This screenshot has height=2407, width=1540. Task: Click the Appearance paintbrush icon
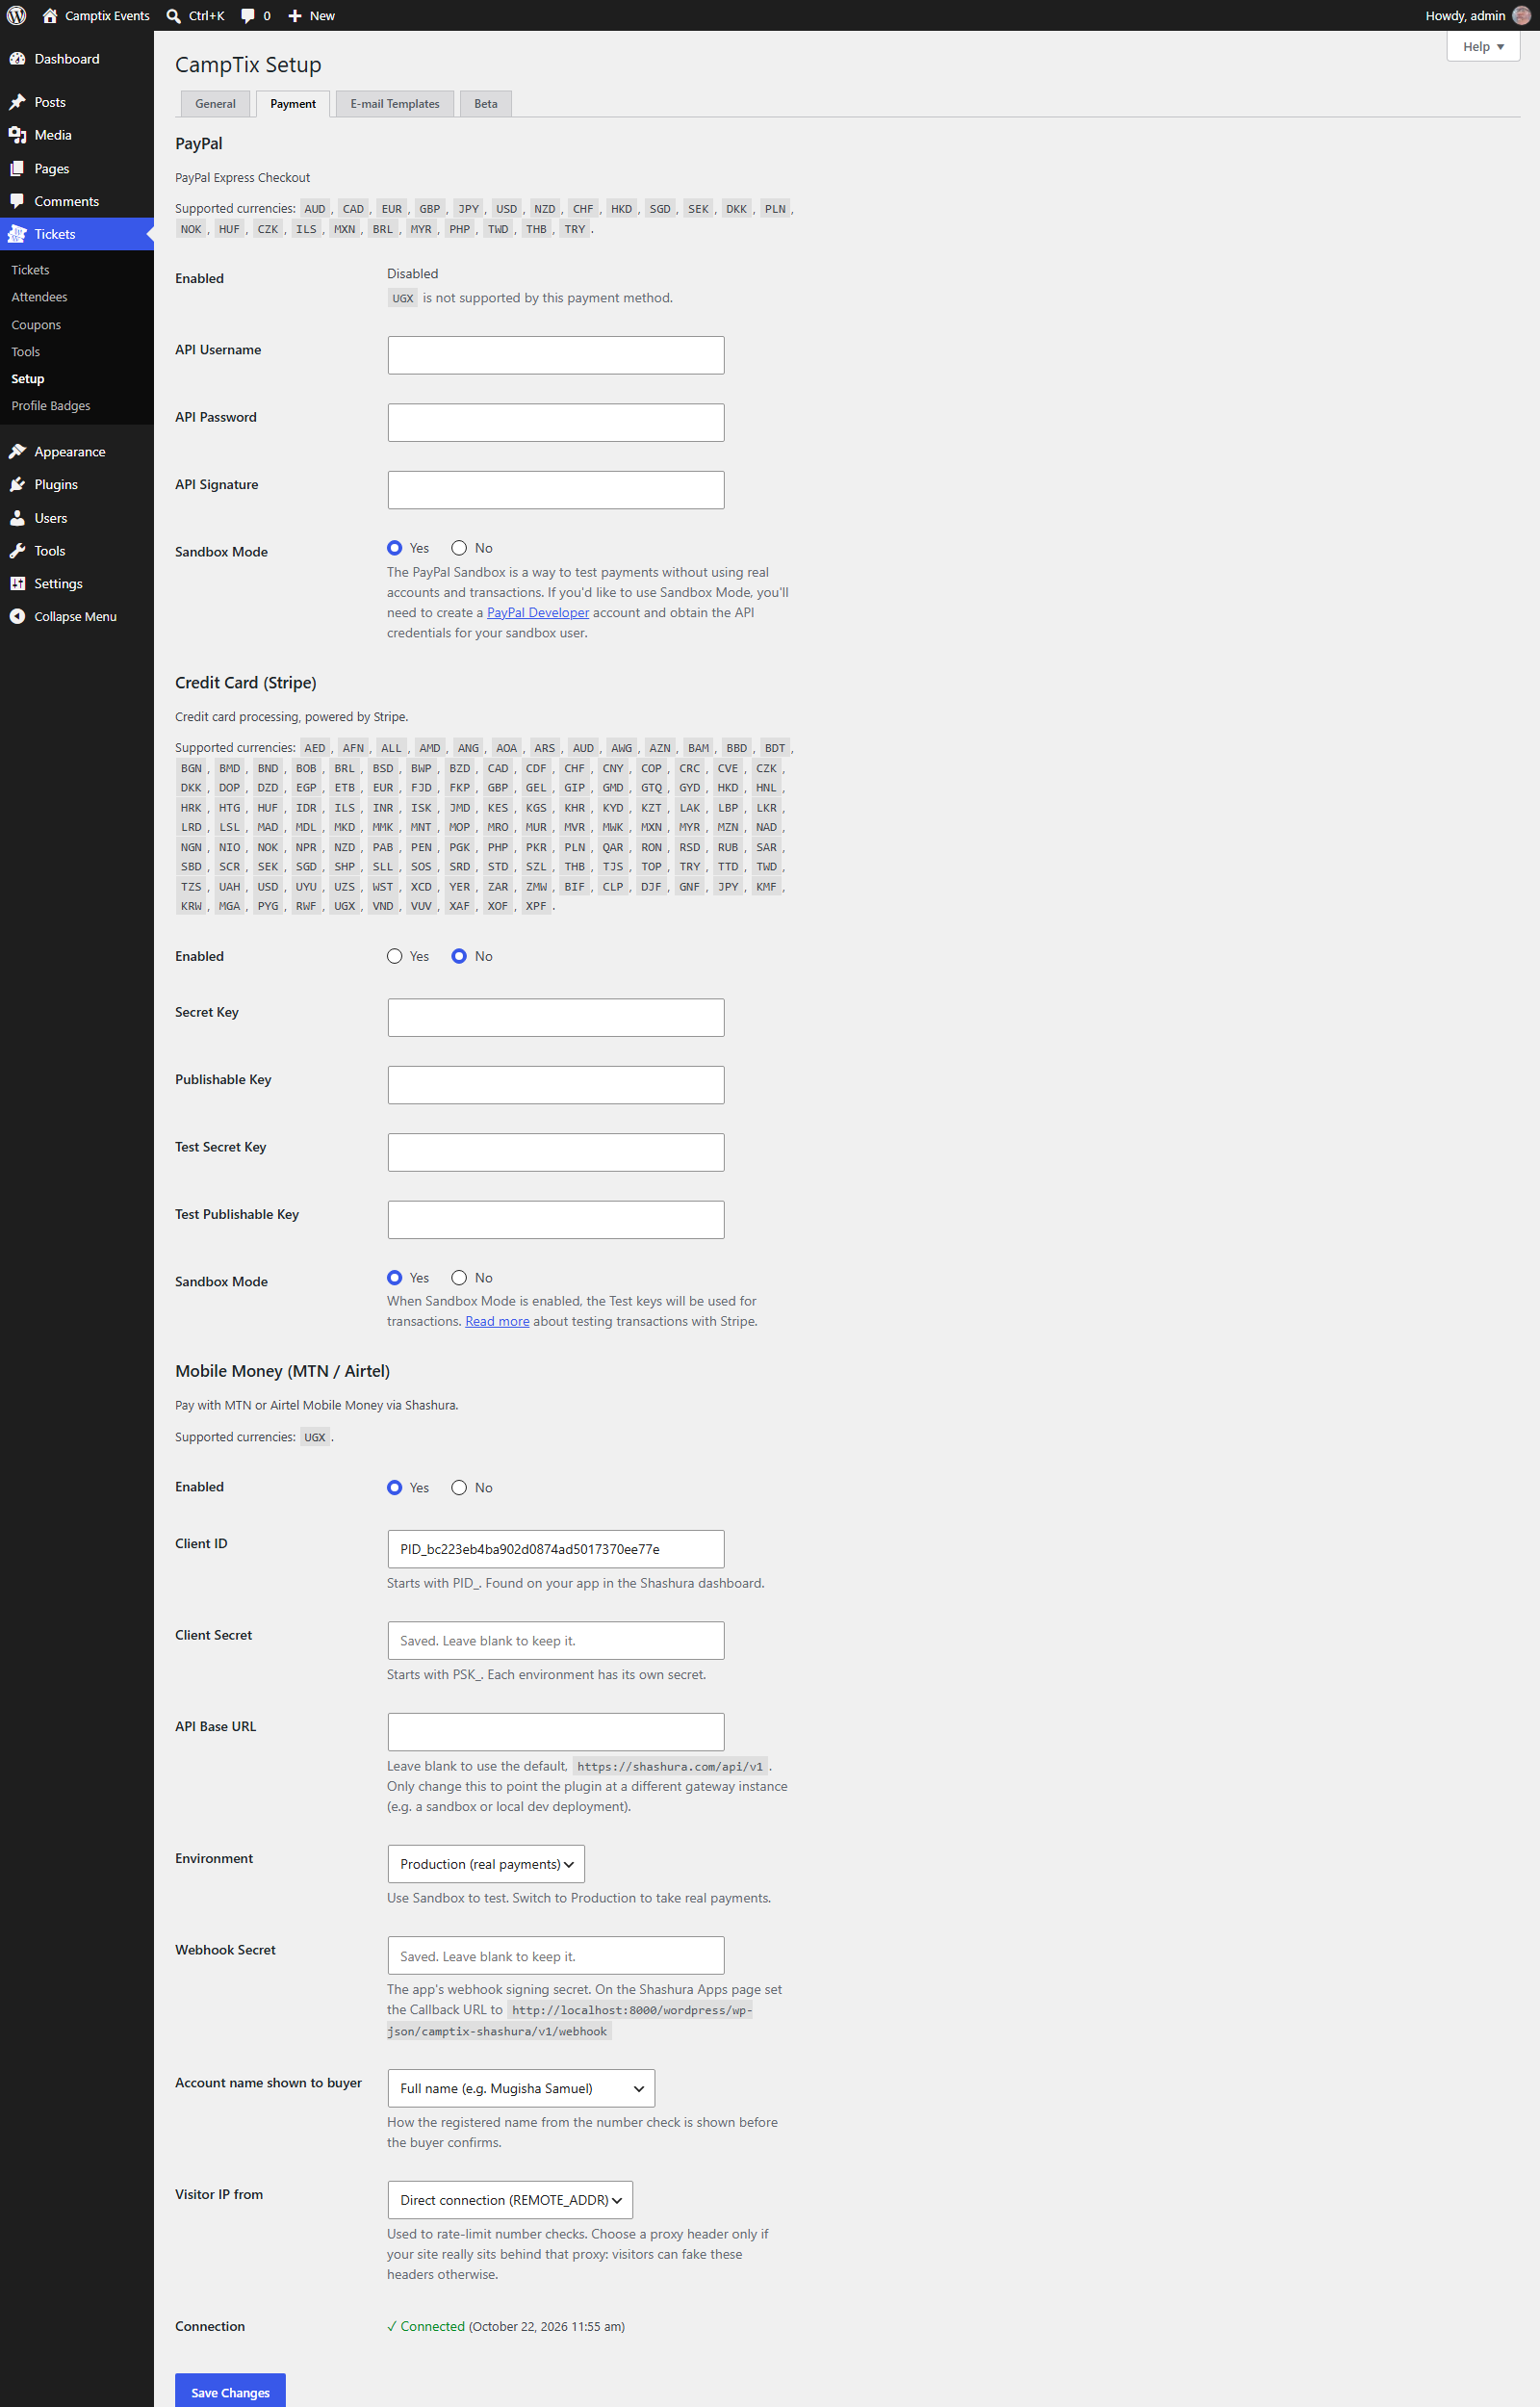(17, 452)
